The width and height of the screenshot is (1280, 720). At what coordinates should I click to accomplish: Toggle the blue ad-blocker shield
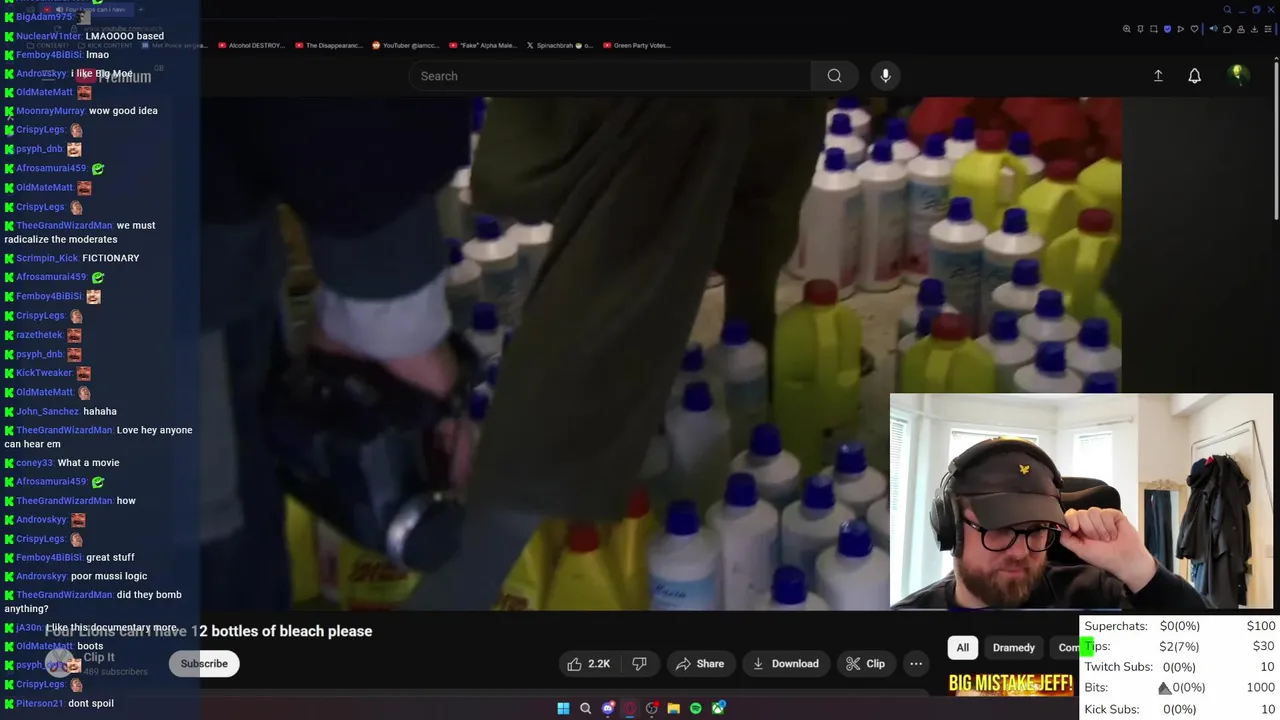click(x=1167, y=29)
